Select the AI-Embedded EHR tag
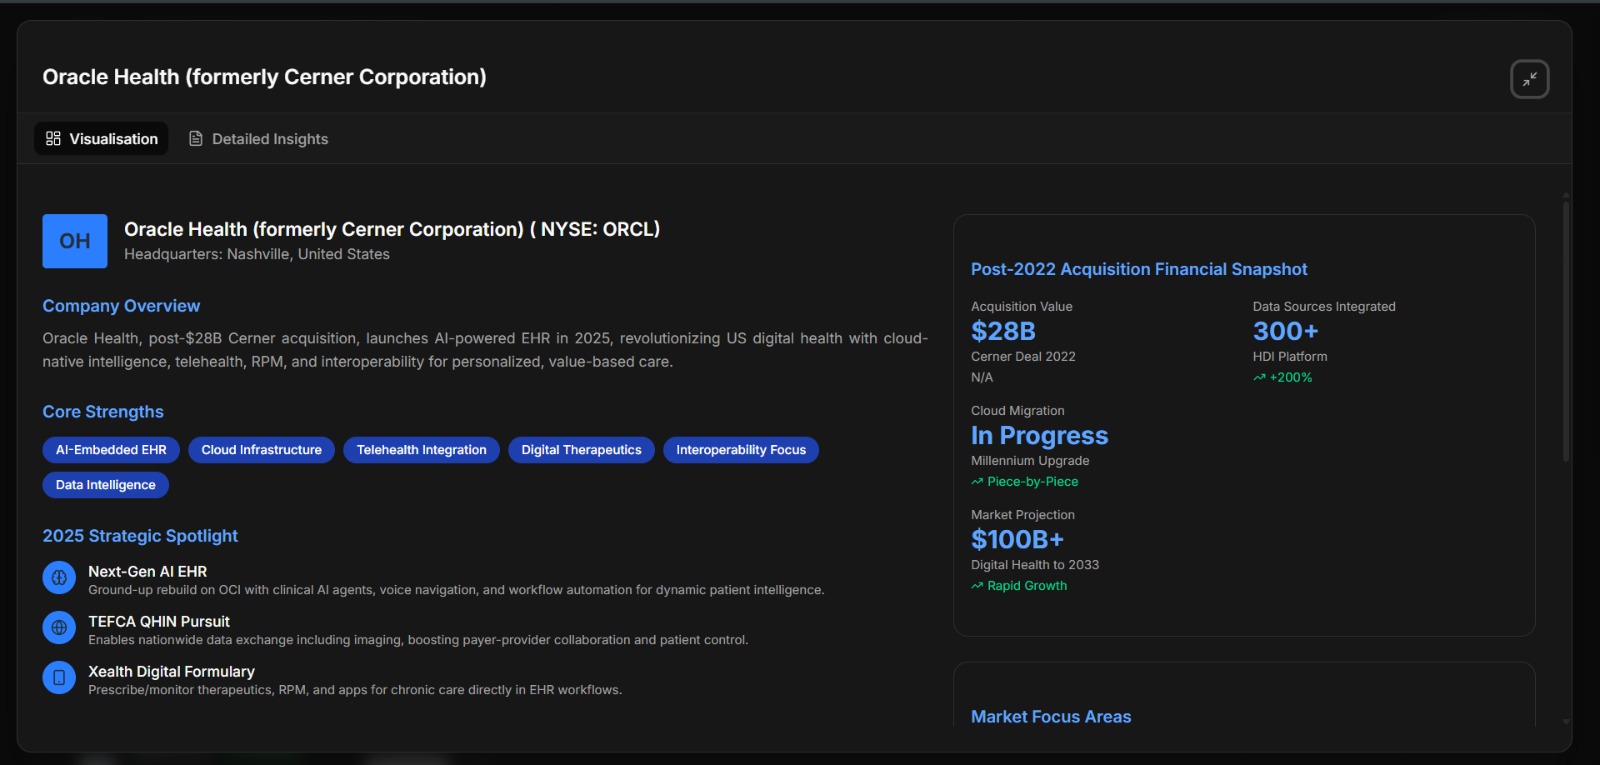This screenshot has height=765, width=1600. coord(111,450)
